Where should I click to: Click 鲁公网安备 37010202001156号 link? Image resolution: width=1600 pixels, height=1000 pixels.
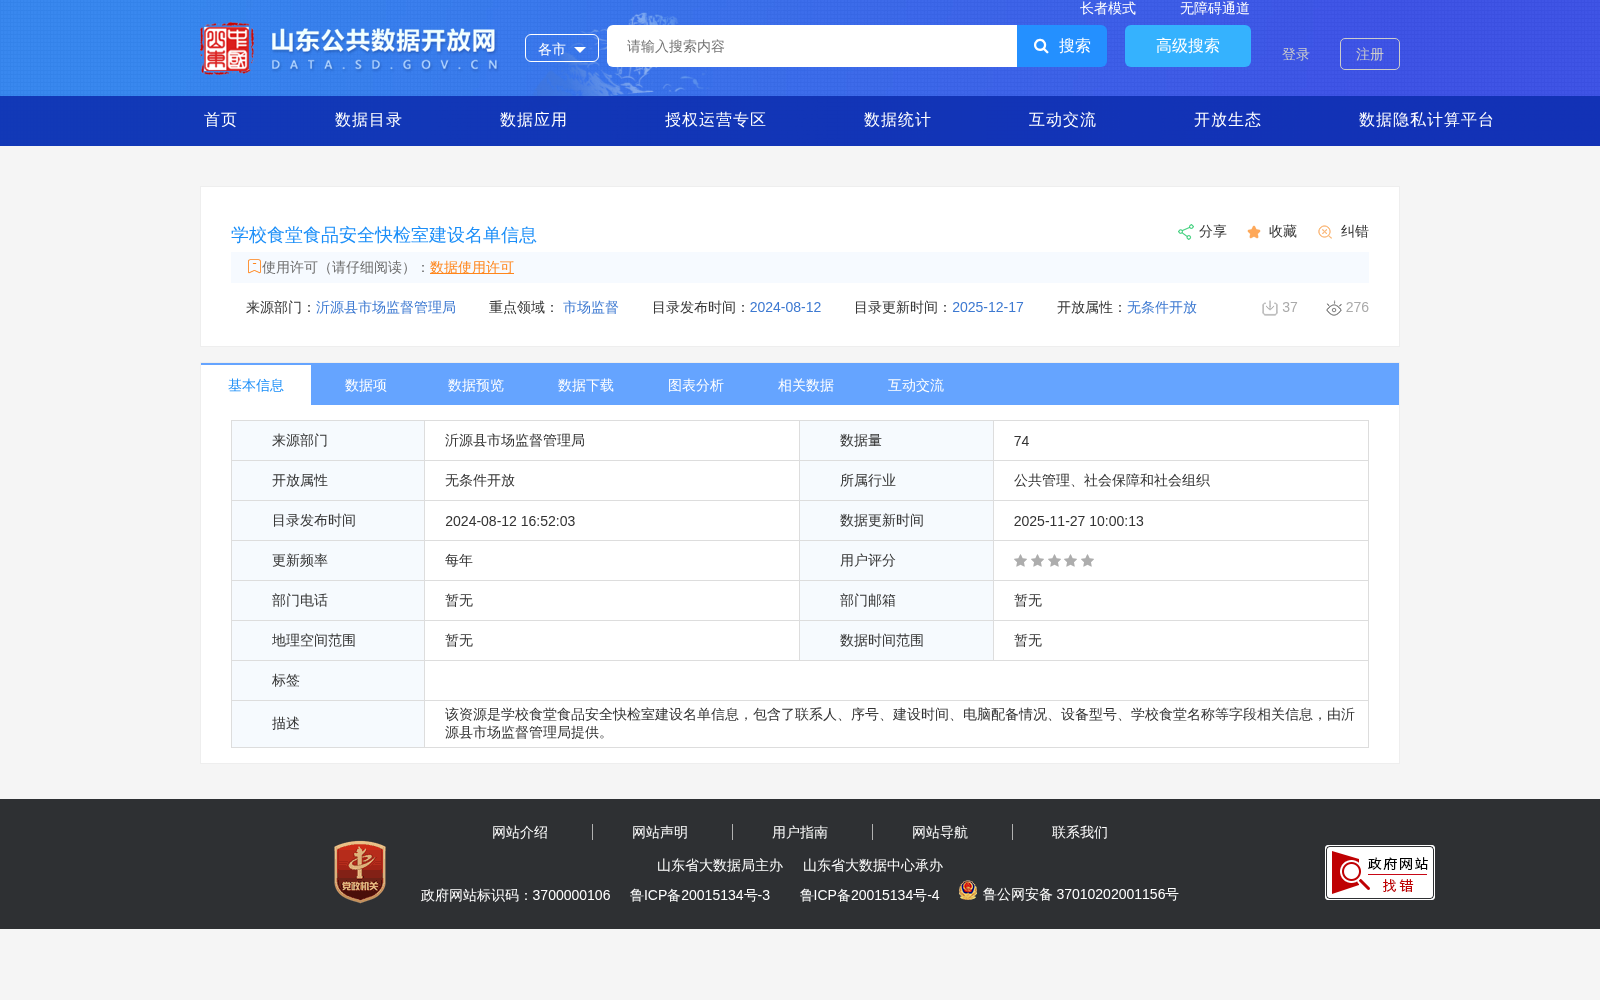[x=1081, y=894]
